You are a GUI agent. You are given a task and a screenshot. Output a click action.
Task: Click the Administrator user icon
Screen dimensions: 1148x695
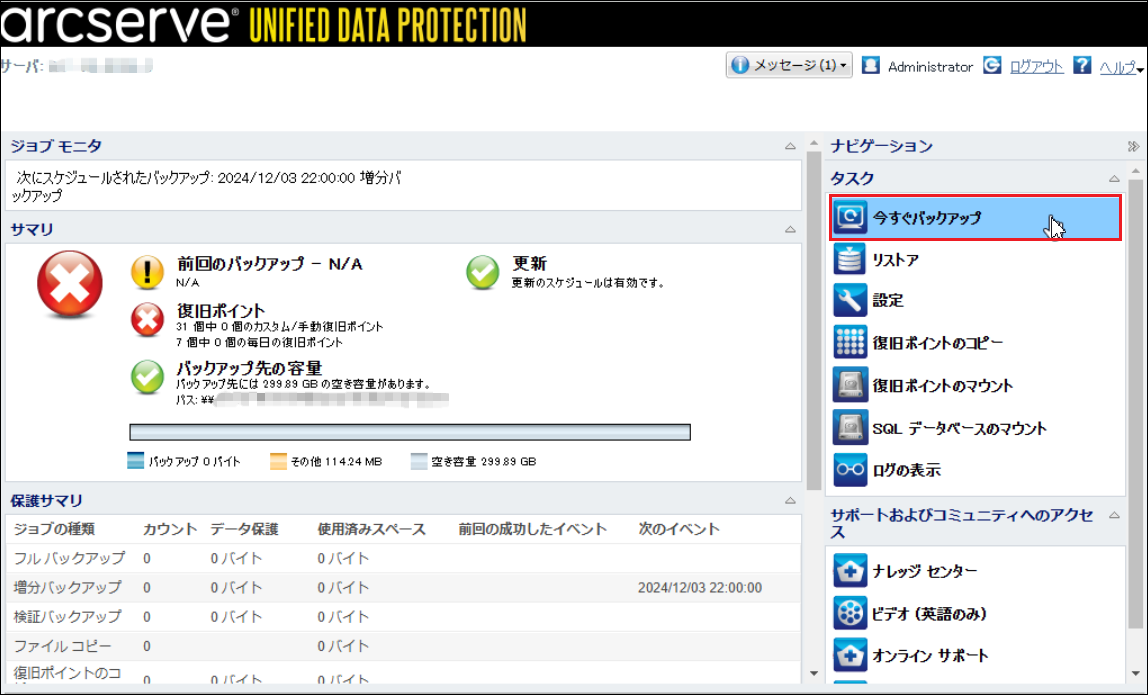tap(871, 65)
